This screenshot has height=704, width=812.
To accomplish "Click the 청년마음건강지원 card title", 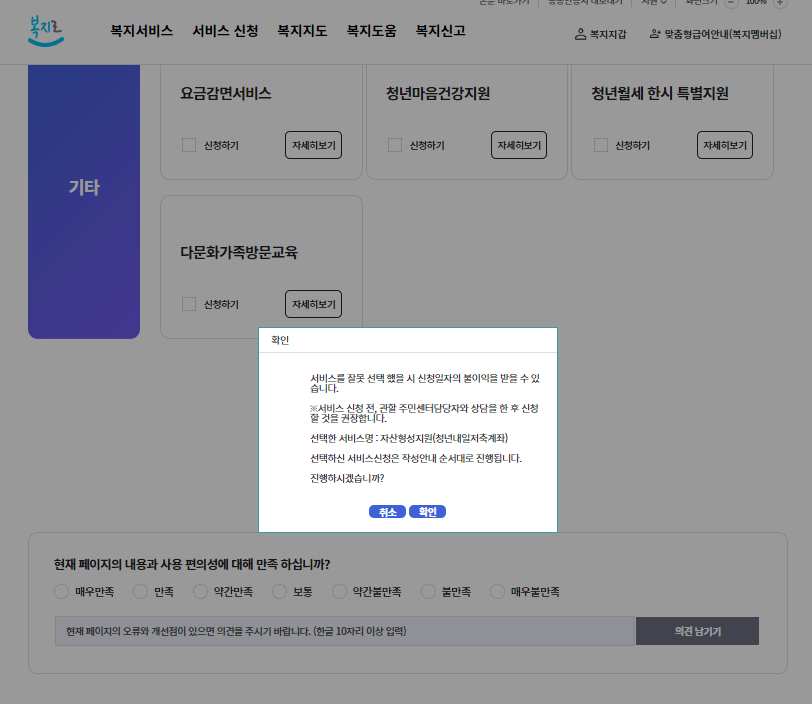I will click(438, 94).
